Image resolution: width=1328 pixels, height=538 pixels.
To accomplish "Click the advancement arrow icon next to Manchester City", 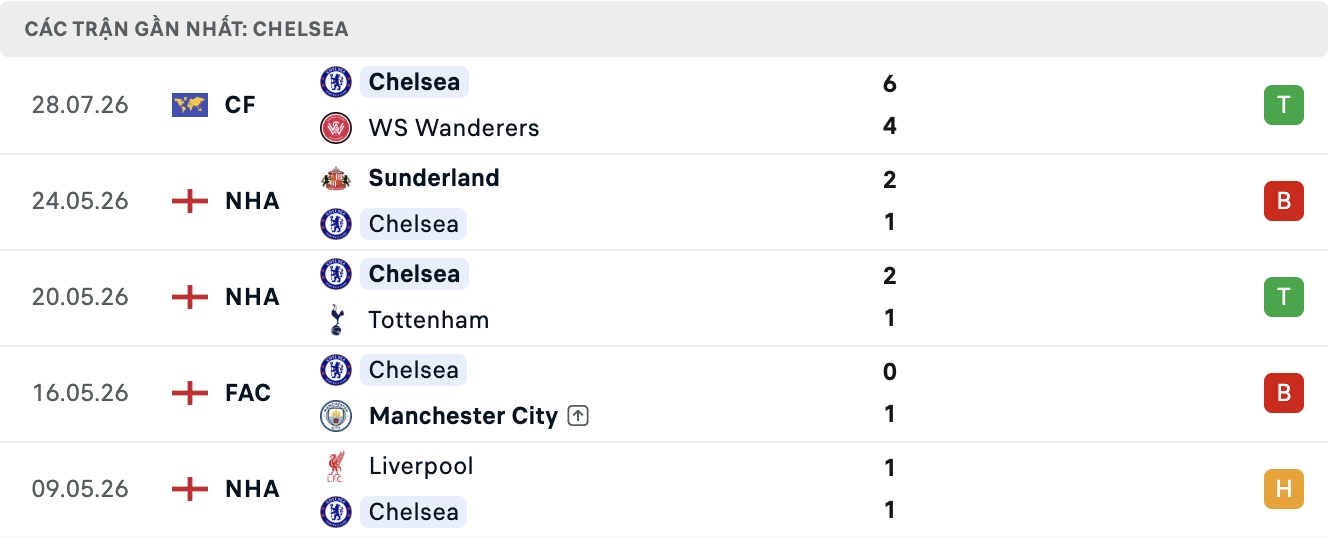I will 578,416.
